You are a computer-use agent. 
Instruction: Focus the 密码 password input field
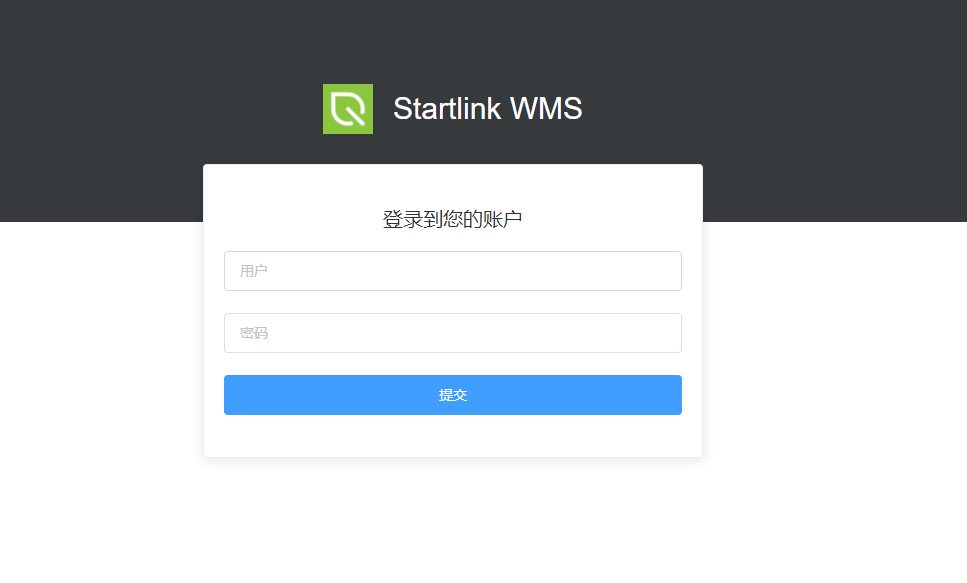click(453, 333)
